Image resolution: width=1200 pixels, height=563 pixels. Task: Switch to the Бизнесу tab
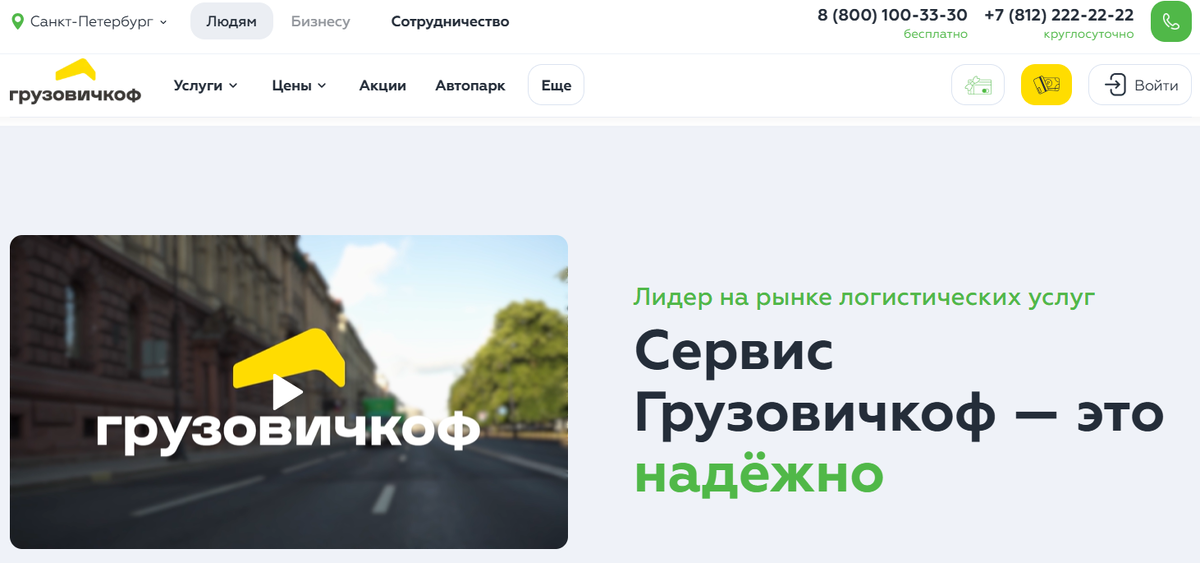tap(321, 21)
